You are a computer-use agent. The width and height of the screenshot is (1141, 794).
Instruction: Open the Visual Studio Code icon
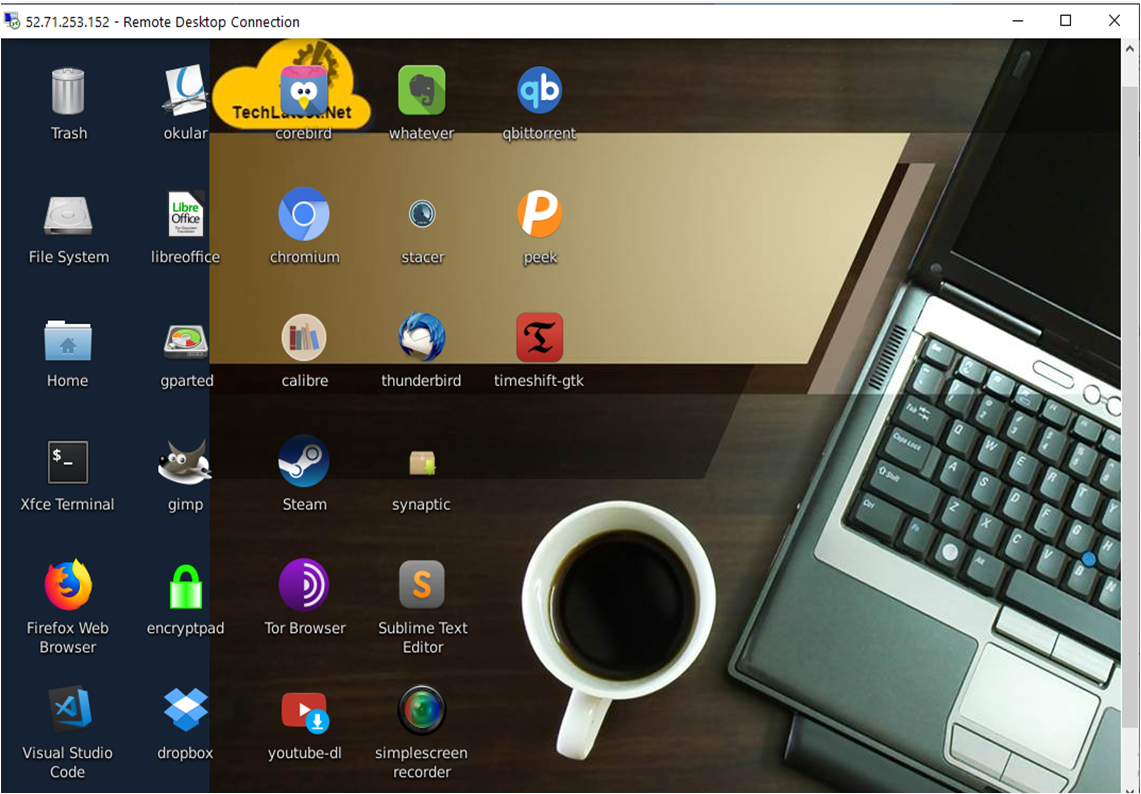(x=70, y=709)
